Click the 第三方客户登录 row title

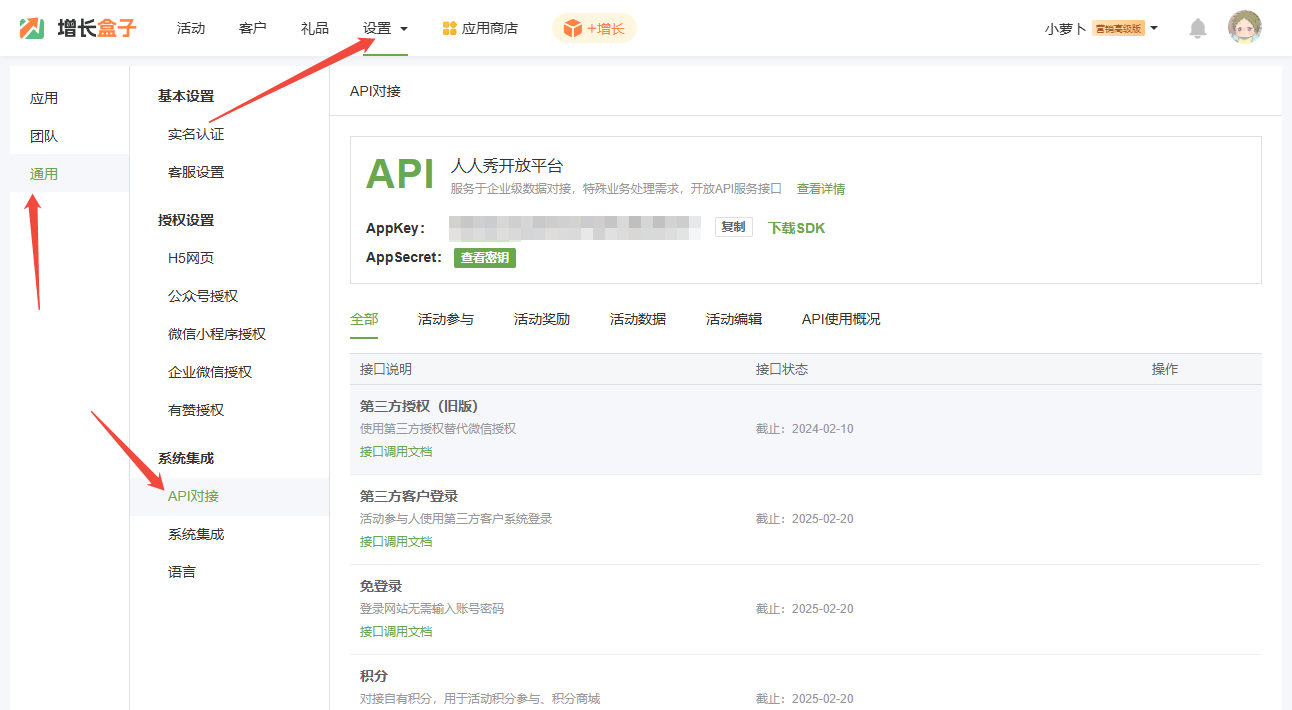(409, 496)
